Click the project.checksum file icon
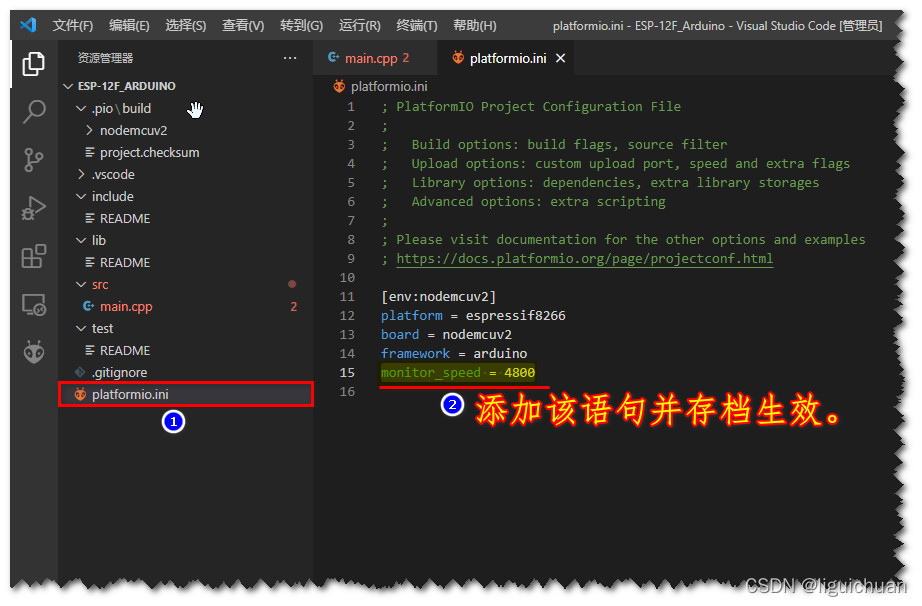 (x=90, y=152)
